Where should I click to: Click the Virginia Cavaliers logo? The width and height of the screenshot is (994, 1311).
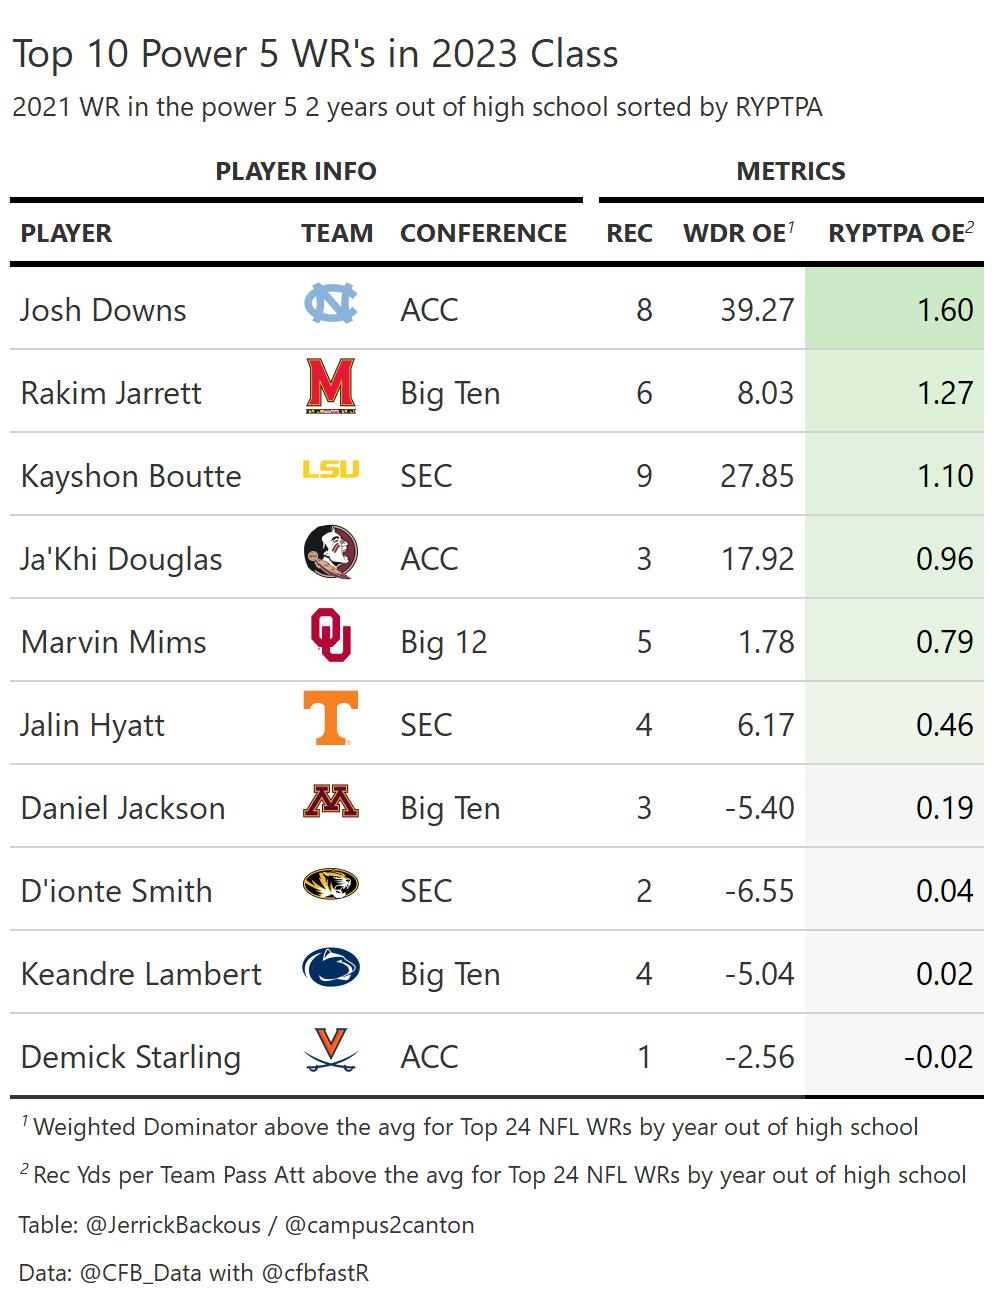click(331, 1050)
